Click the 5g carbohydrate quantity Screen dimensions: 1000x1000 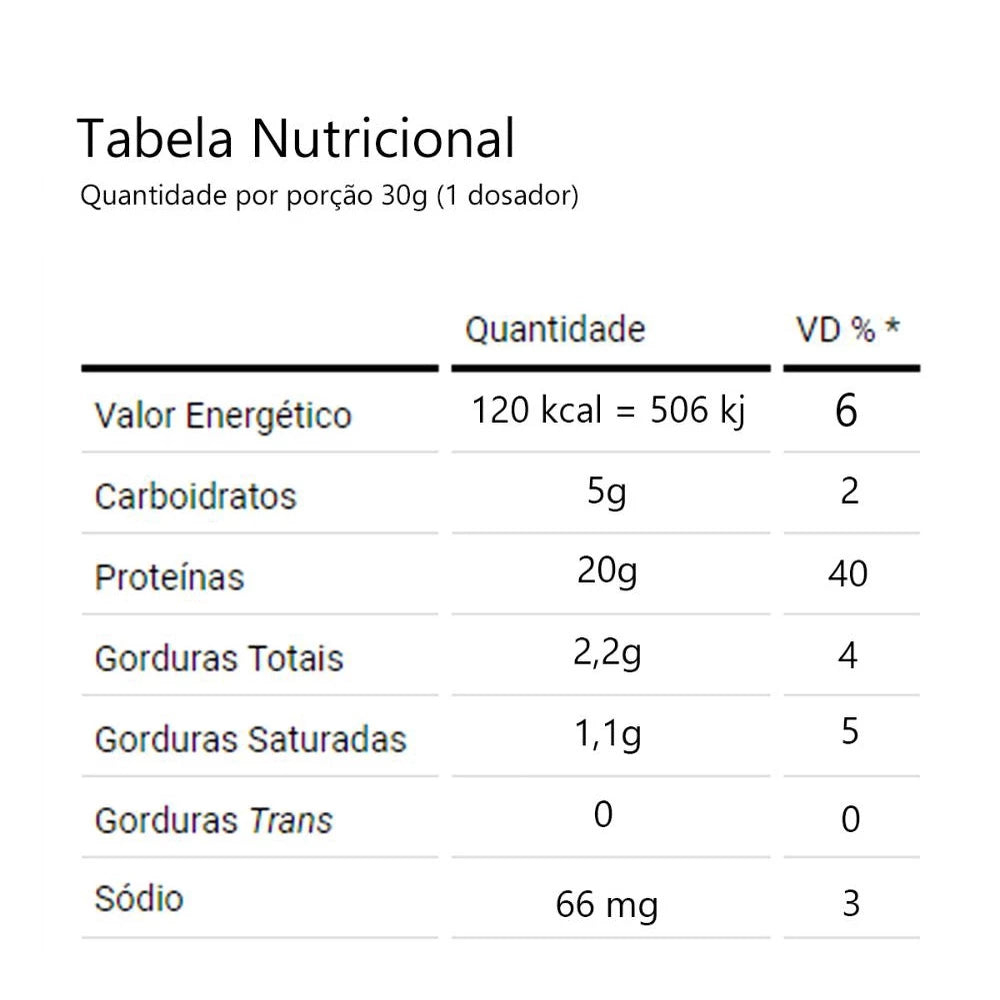[x=607, y=492]
